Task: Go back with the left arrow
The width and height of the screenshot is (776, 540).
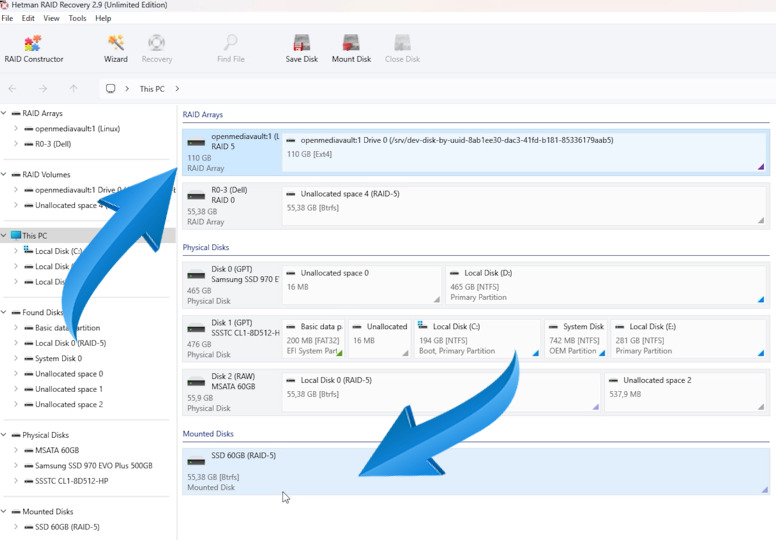Action: [x=12, y=89]
